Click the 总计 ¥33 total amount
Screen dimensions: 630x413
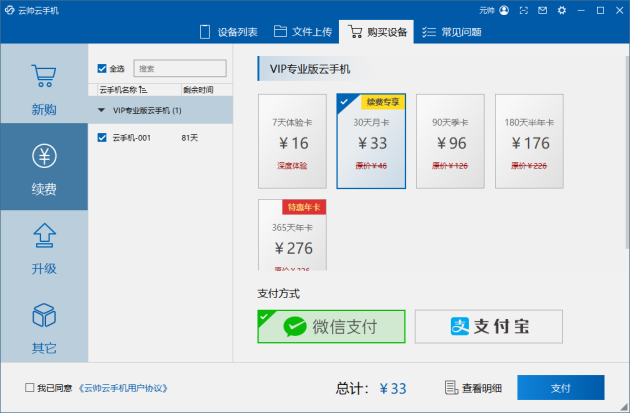coord(371,388)
